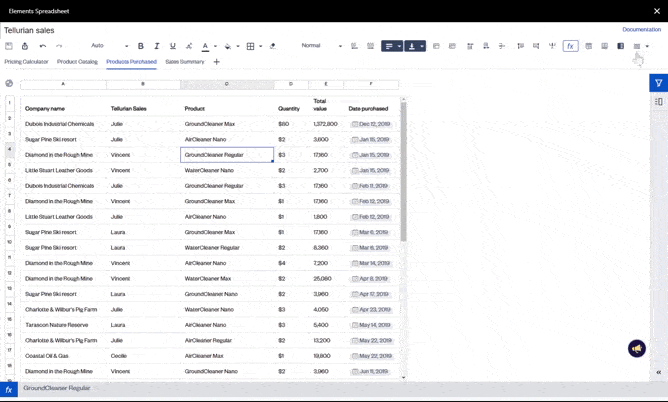Click the round announcement megaphone icon
The width and height of the screenshot is (668, 402).
(x=637, y=349)
